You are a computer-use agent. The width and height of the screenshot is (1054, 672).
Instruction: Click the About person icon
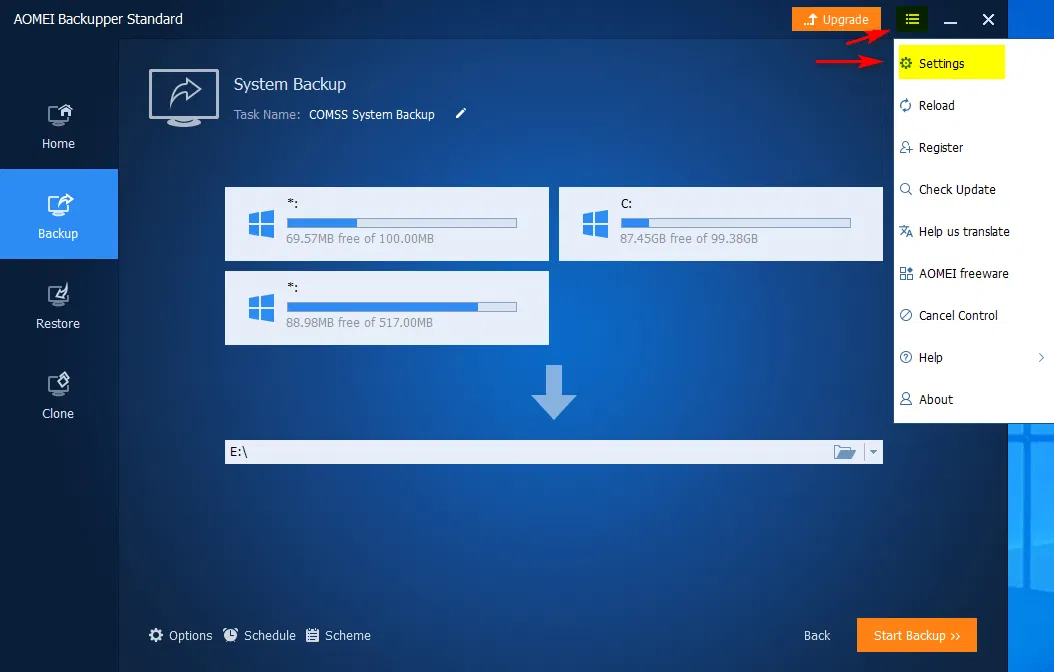(906, 399)
